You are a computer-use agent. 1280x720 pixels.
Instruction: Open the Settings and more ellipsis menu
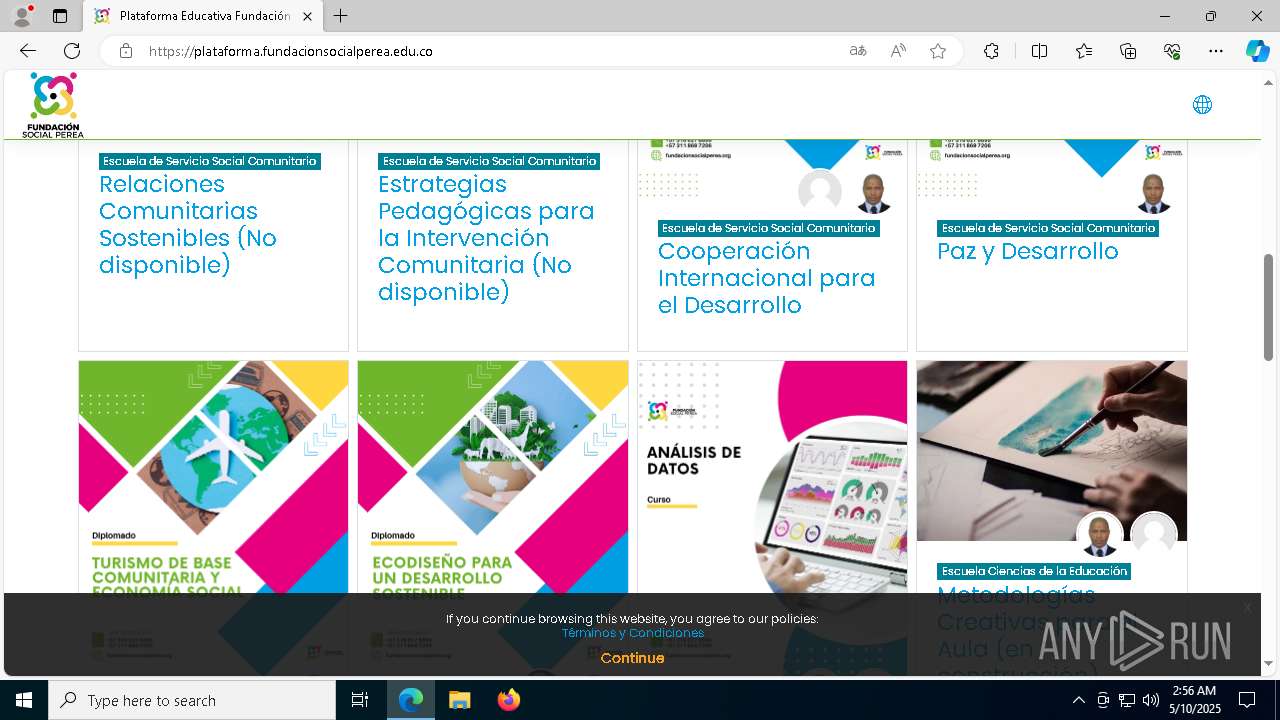click(1216, 51)
